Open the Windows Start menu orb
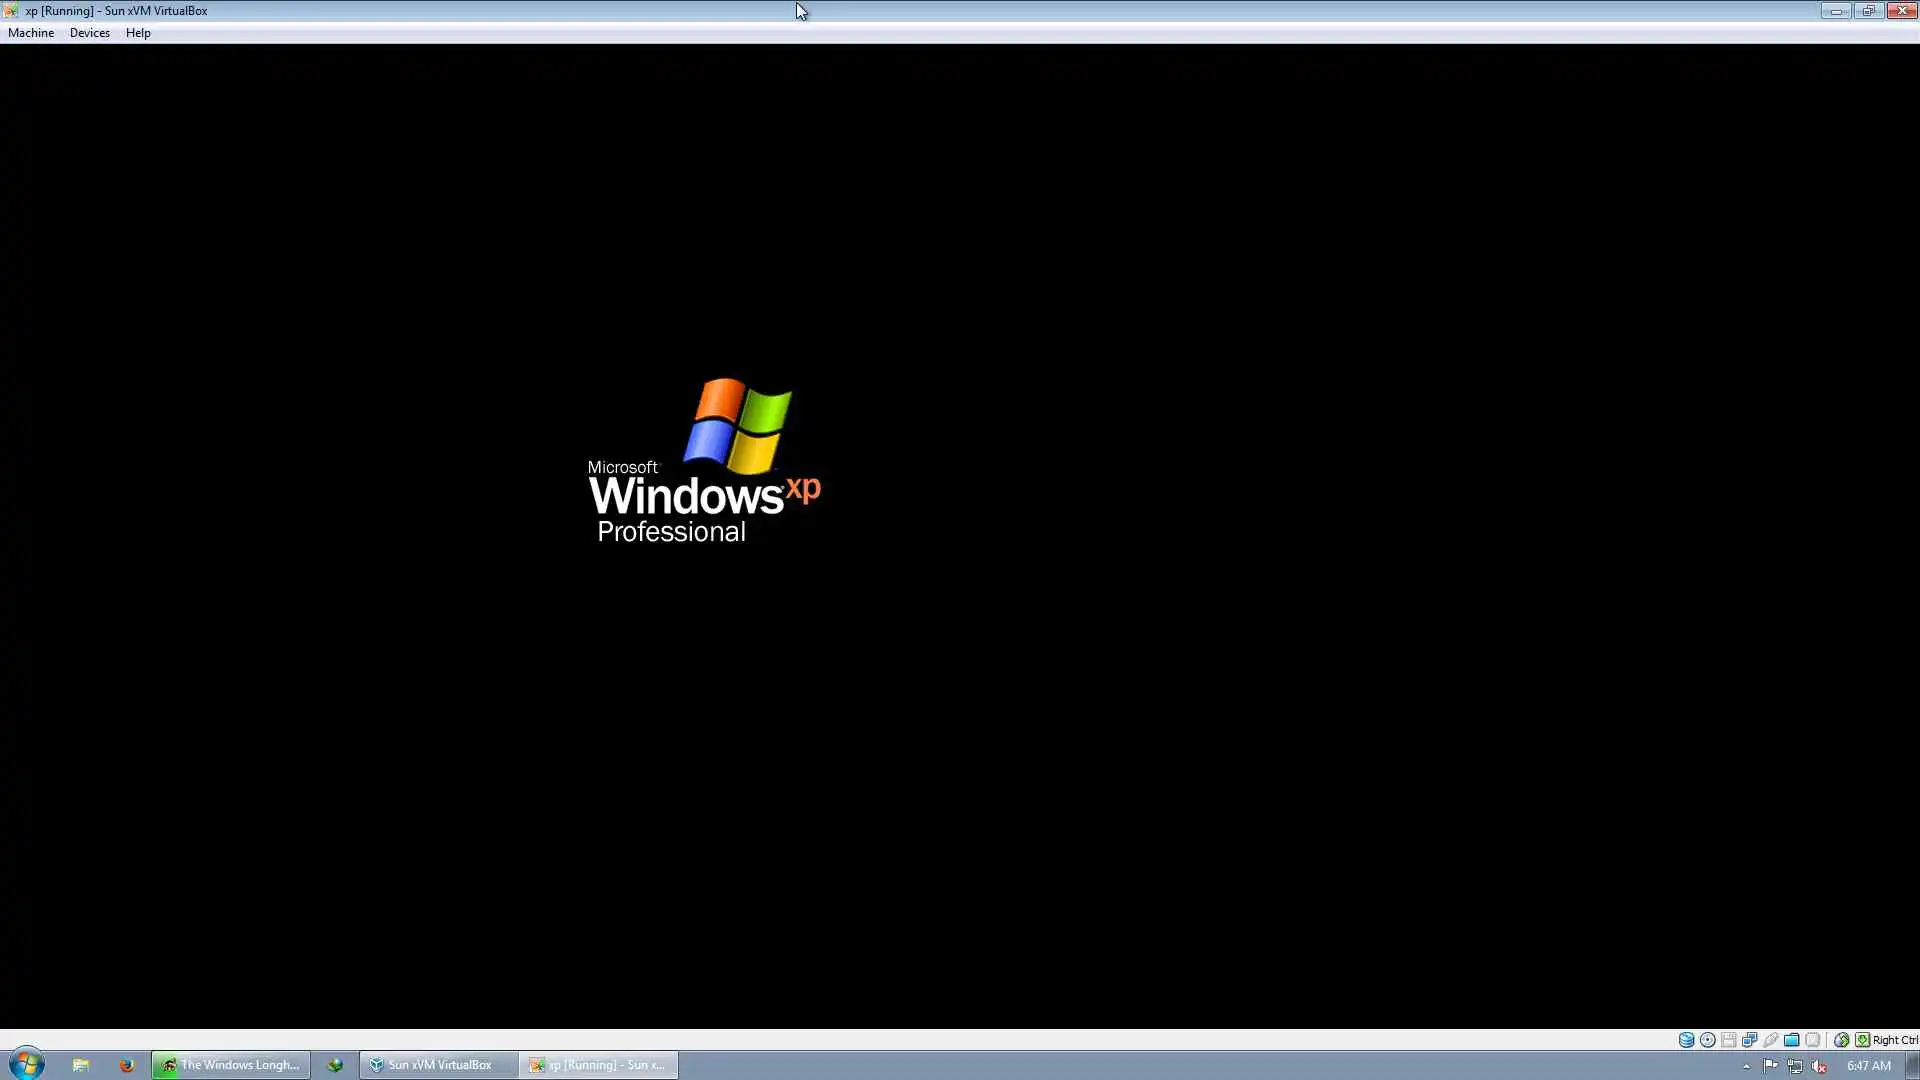This screenshot has height=1080, width=1920. [27, 1064]
